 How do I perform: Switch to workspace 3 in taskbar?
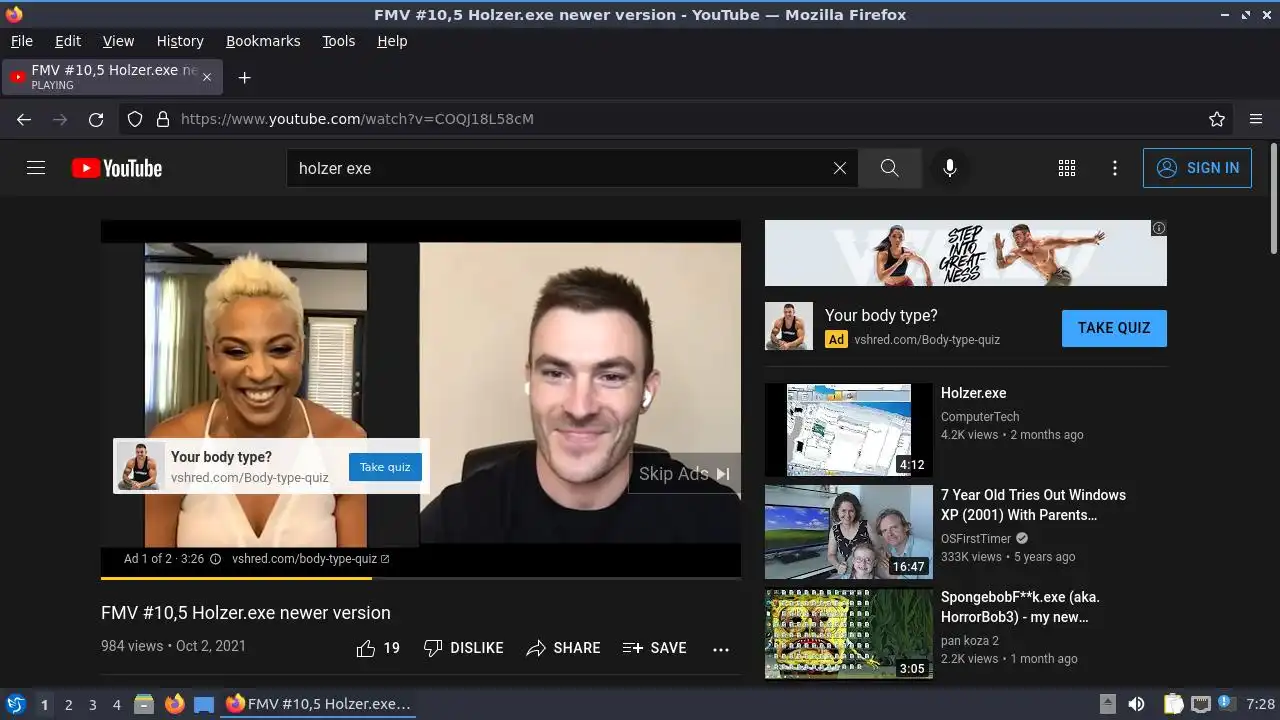tap(92, 704)
